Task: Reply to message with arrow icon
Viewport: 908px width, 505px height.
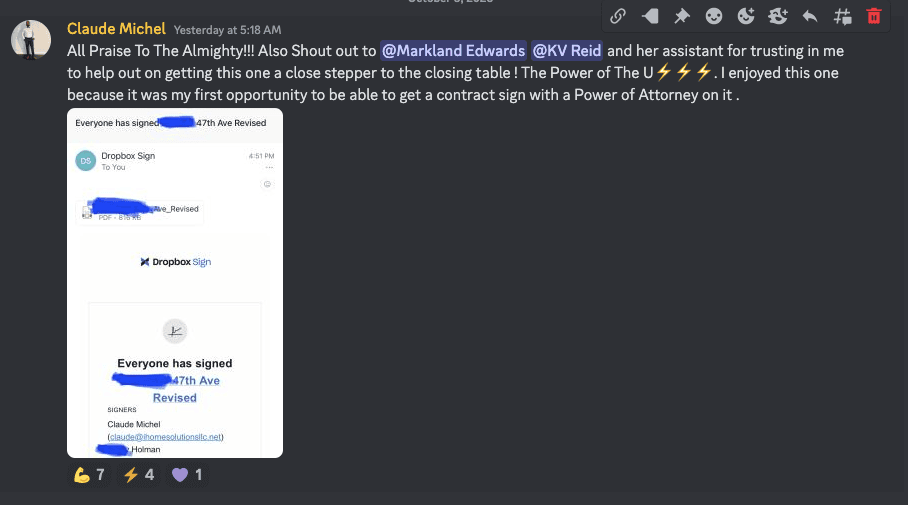Action: [810, 16]
